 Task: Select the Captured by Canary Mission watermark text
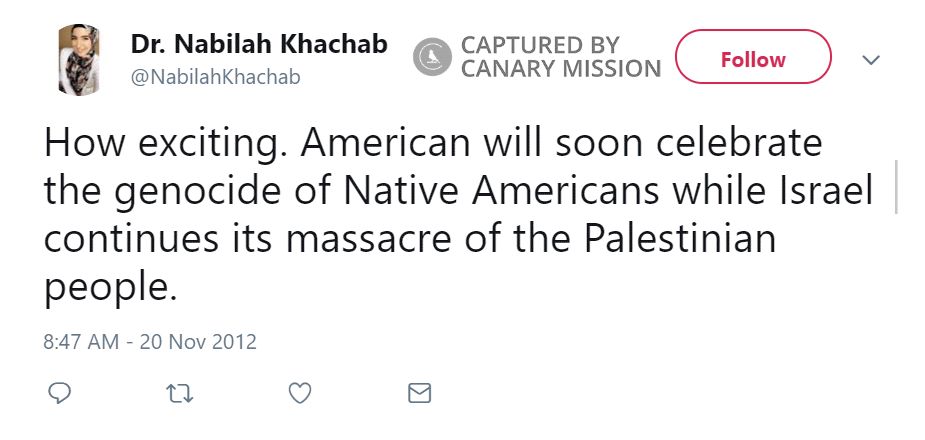click(x=560, y=57)
